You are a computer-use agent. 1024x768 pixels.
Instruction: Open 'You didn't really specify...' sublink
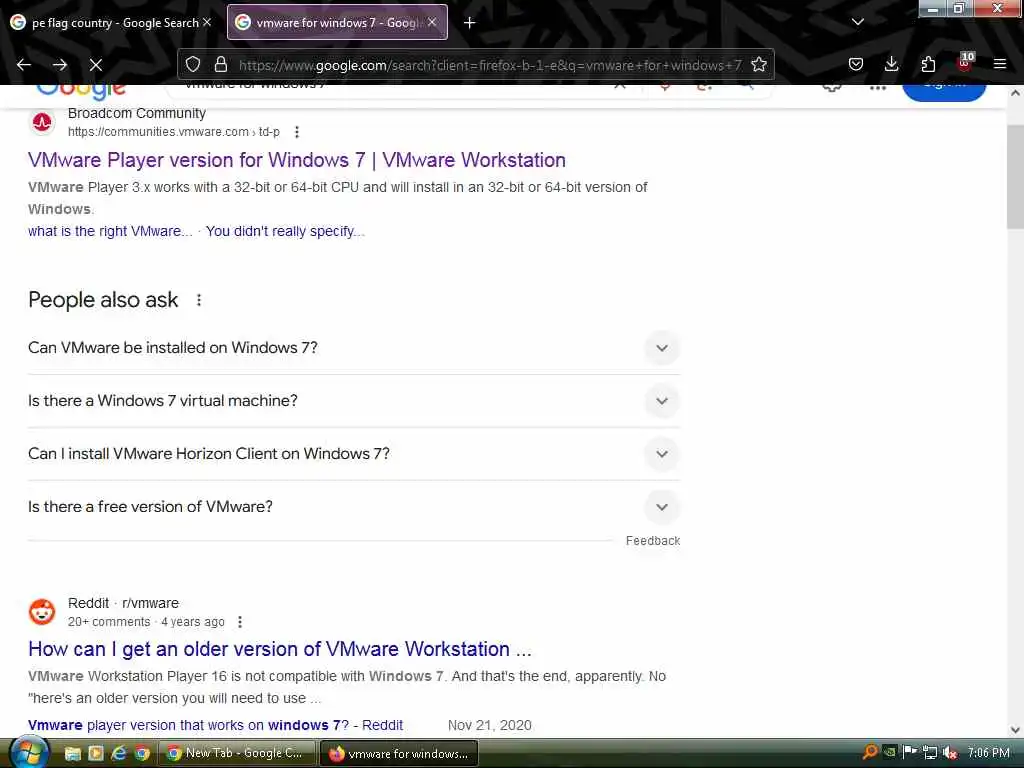285,231
